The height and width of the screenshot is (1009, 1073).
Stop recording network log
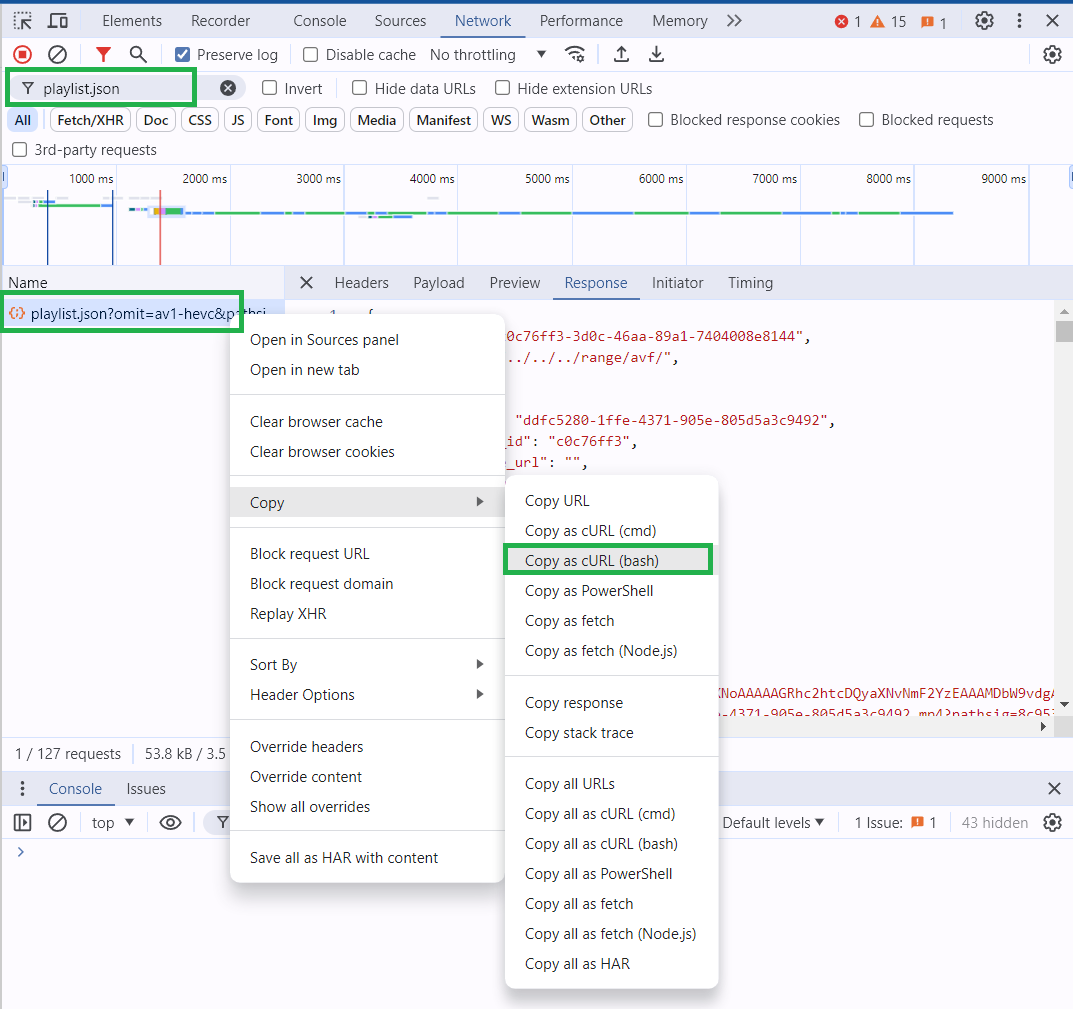click(23, 54)
